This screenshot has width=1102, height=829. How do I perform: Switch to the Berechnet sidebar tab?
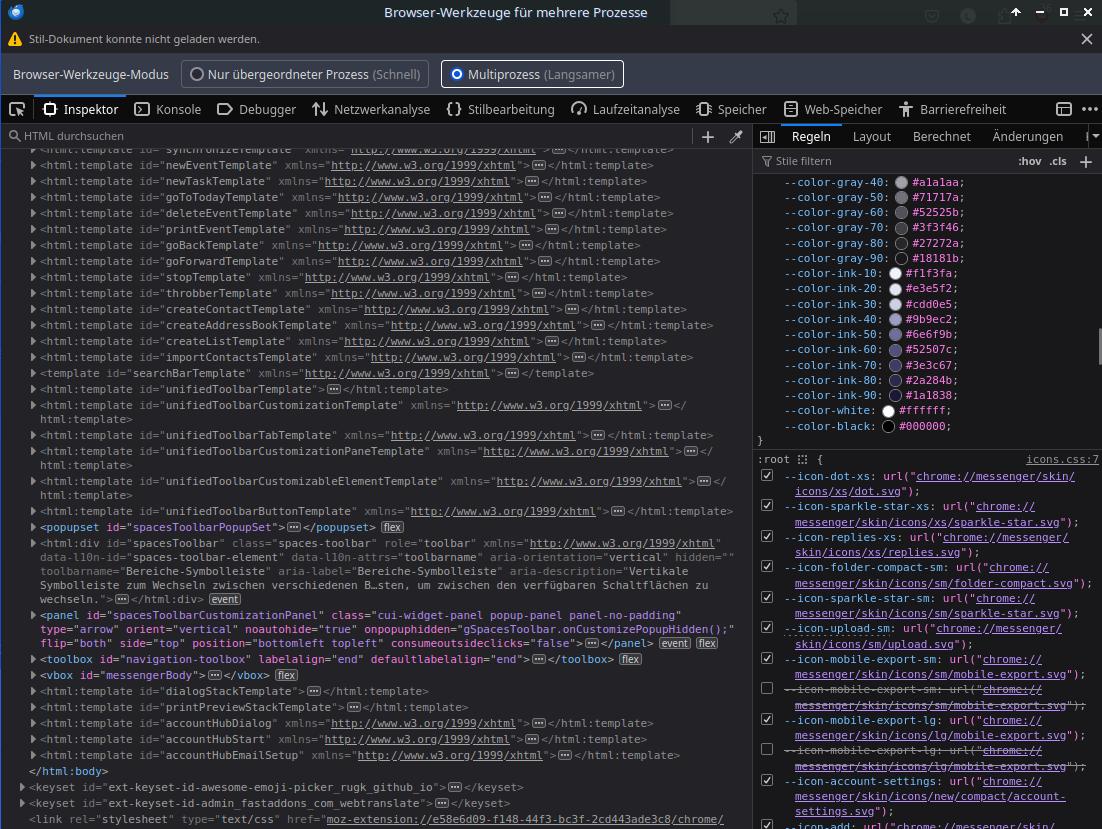941,137
